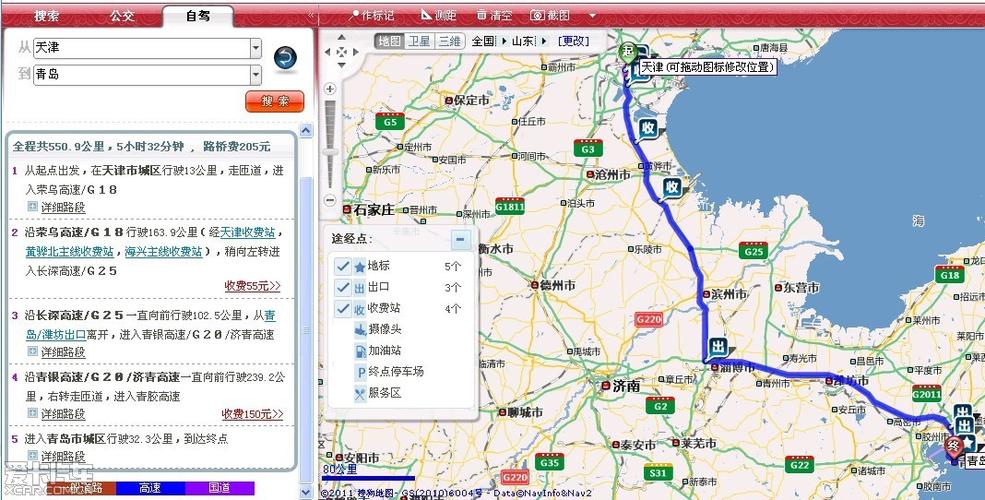Uncheck the 出口 checkbox
Image resolution: width=985 pixels, height=500 pixels.
point(342,288)
